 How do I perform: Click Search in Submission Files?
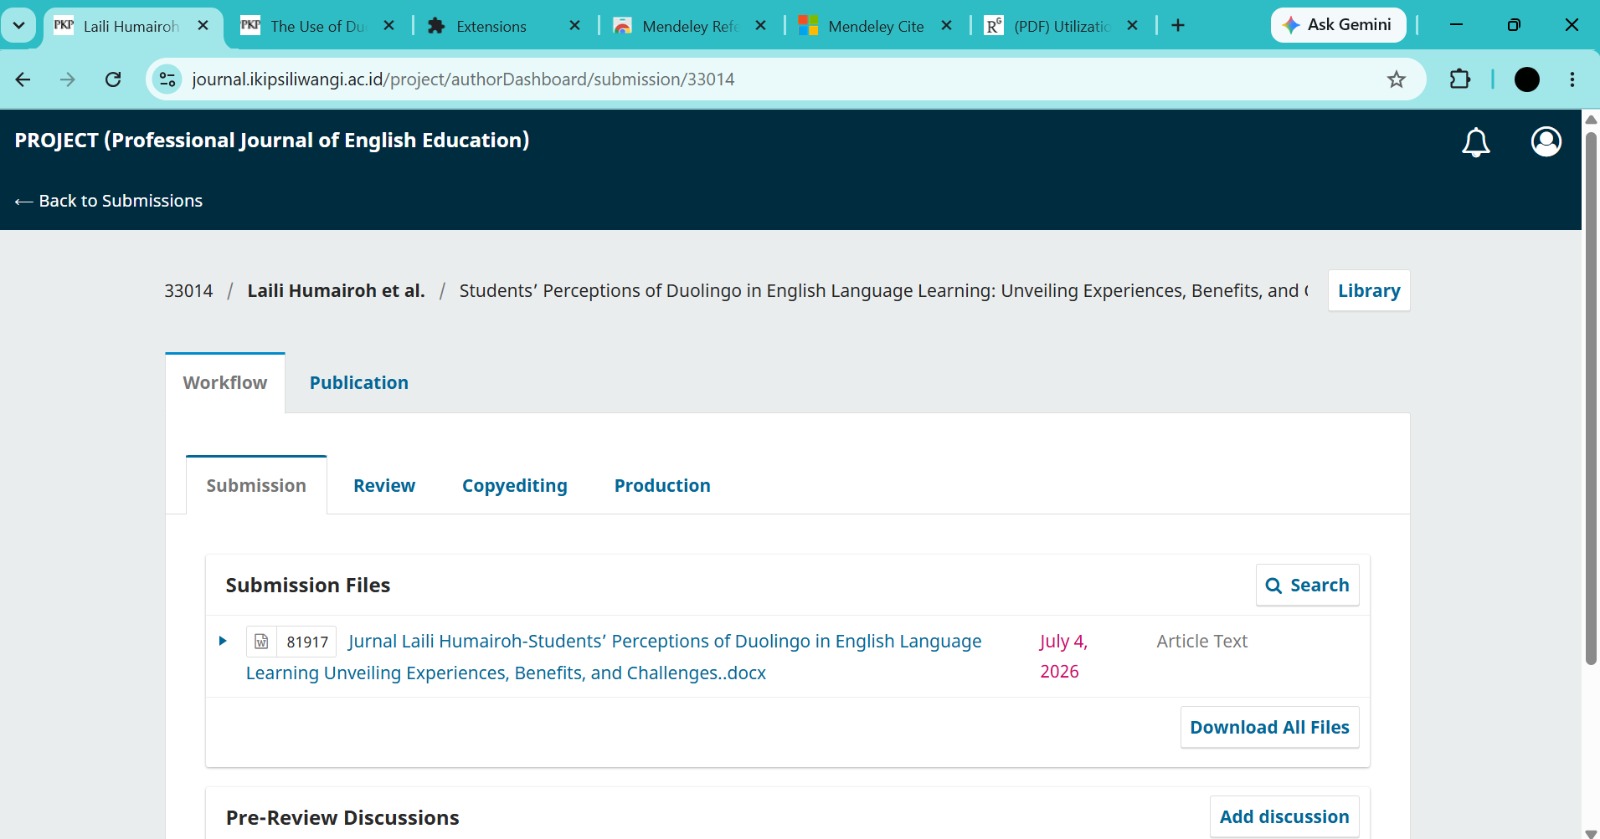tap(1307, 586)
